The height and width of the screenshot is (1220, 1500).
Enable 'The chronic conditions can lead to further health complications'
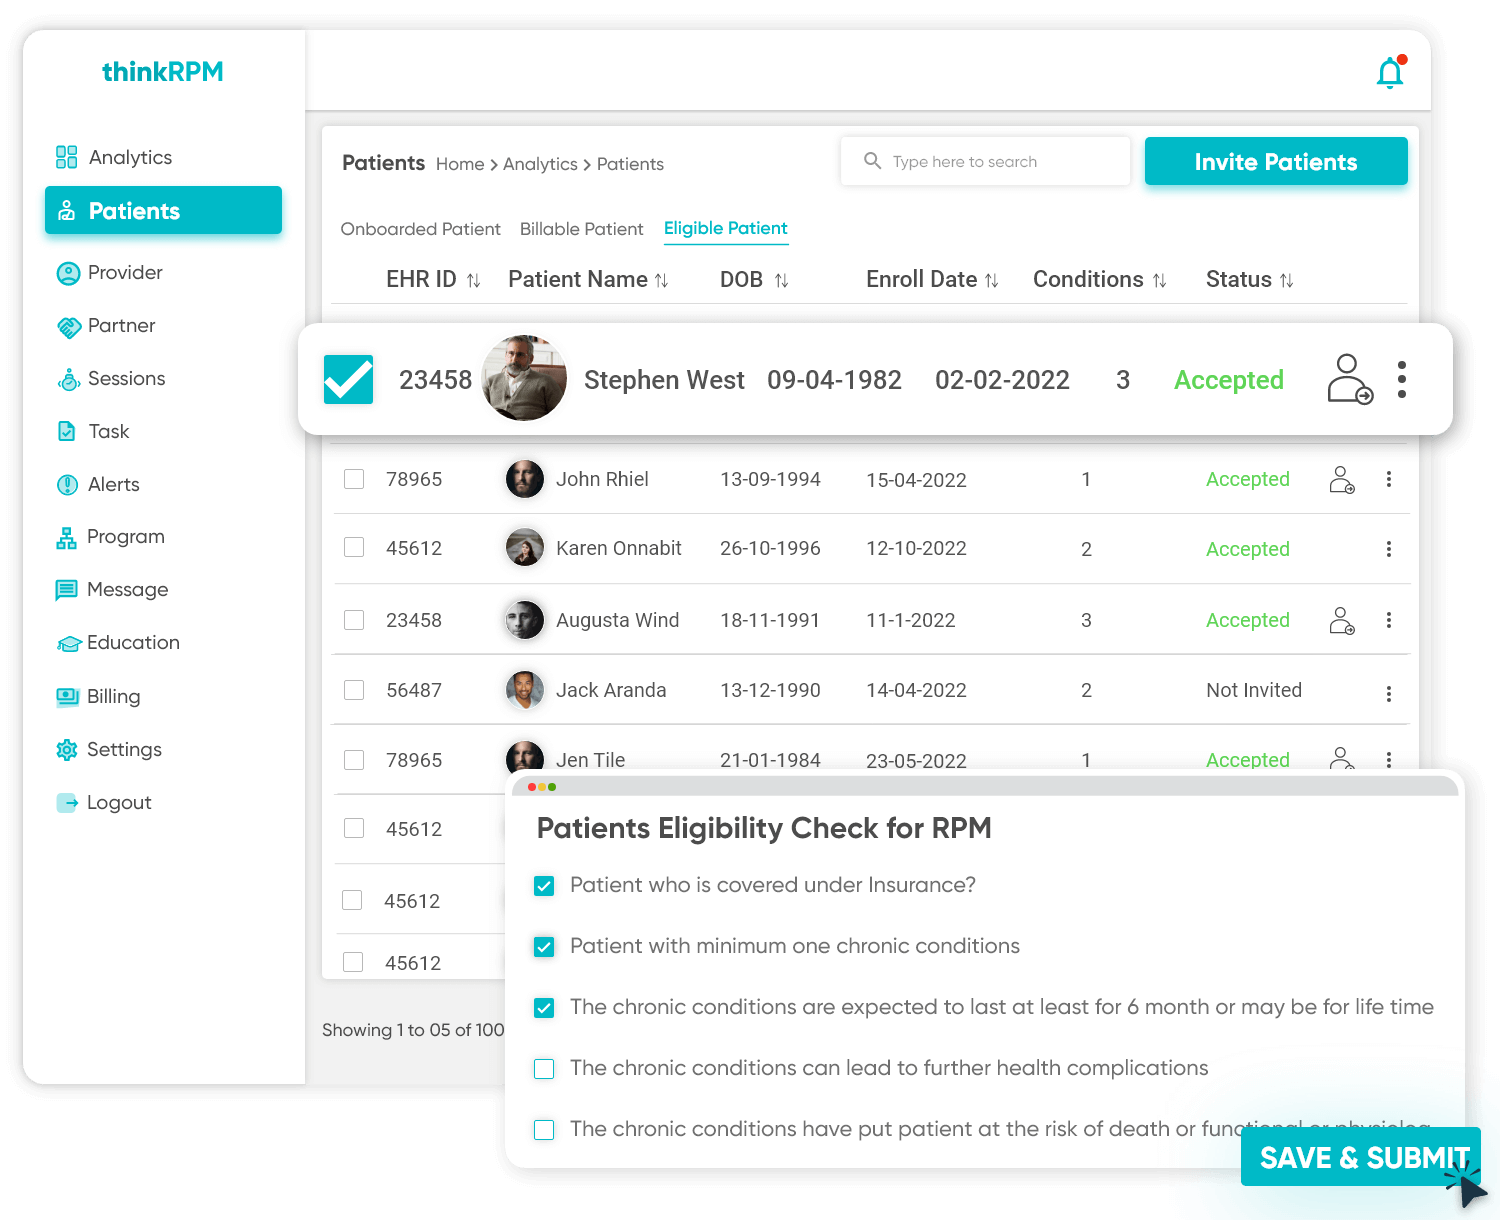click(x=543, y=1068)
